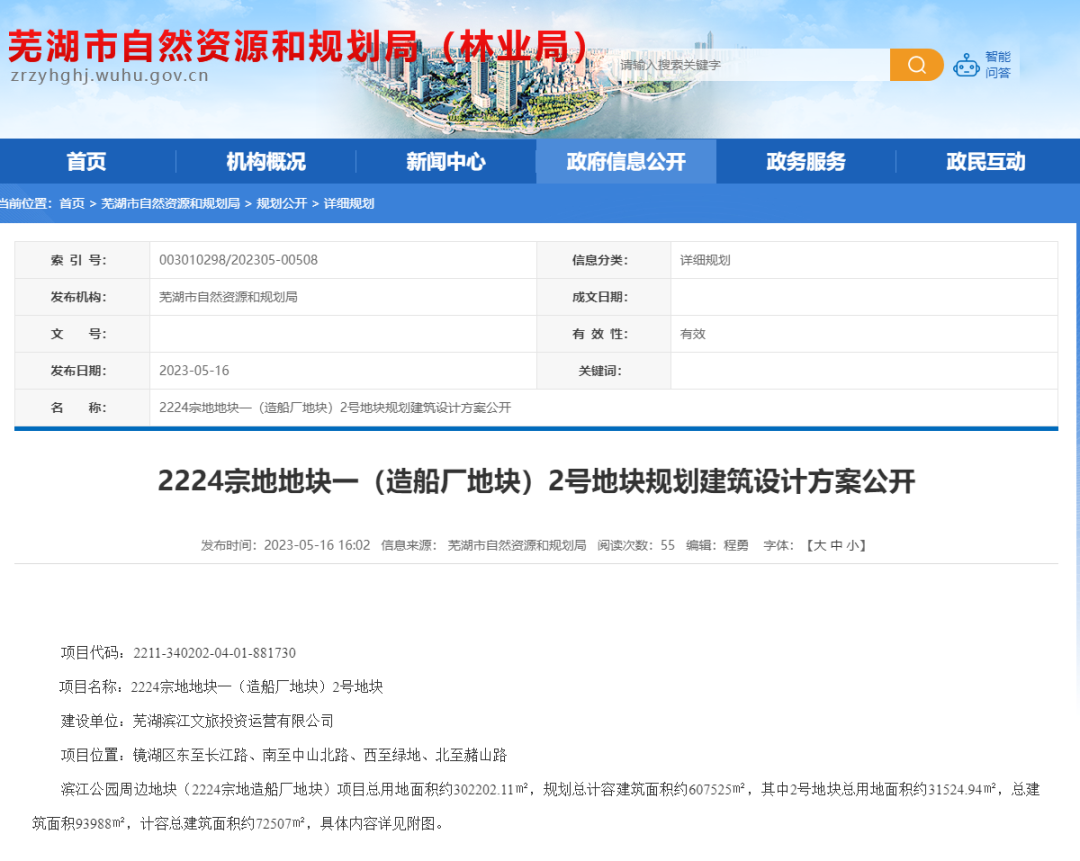Click 首页 in the breadcrumb trail
The image size is (1080, 861).
tap(73, 203)
